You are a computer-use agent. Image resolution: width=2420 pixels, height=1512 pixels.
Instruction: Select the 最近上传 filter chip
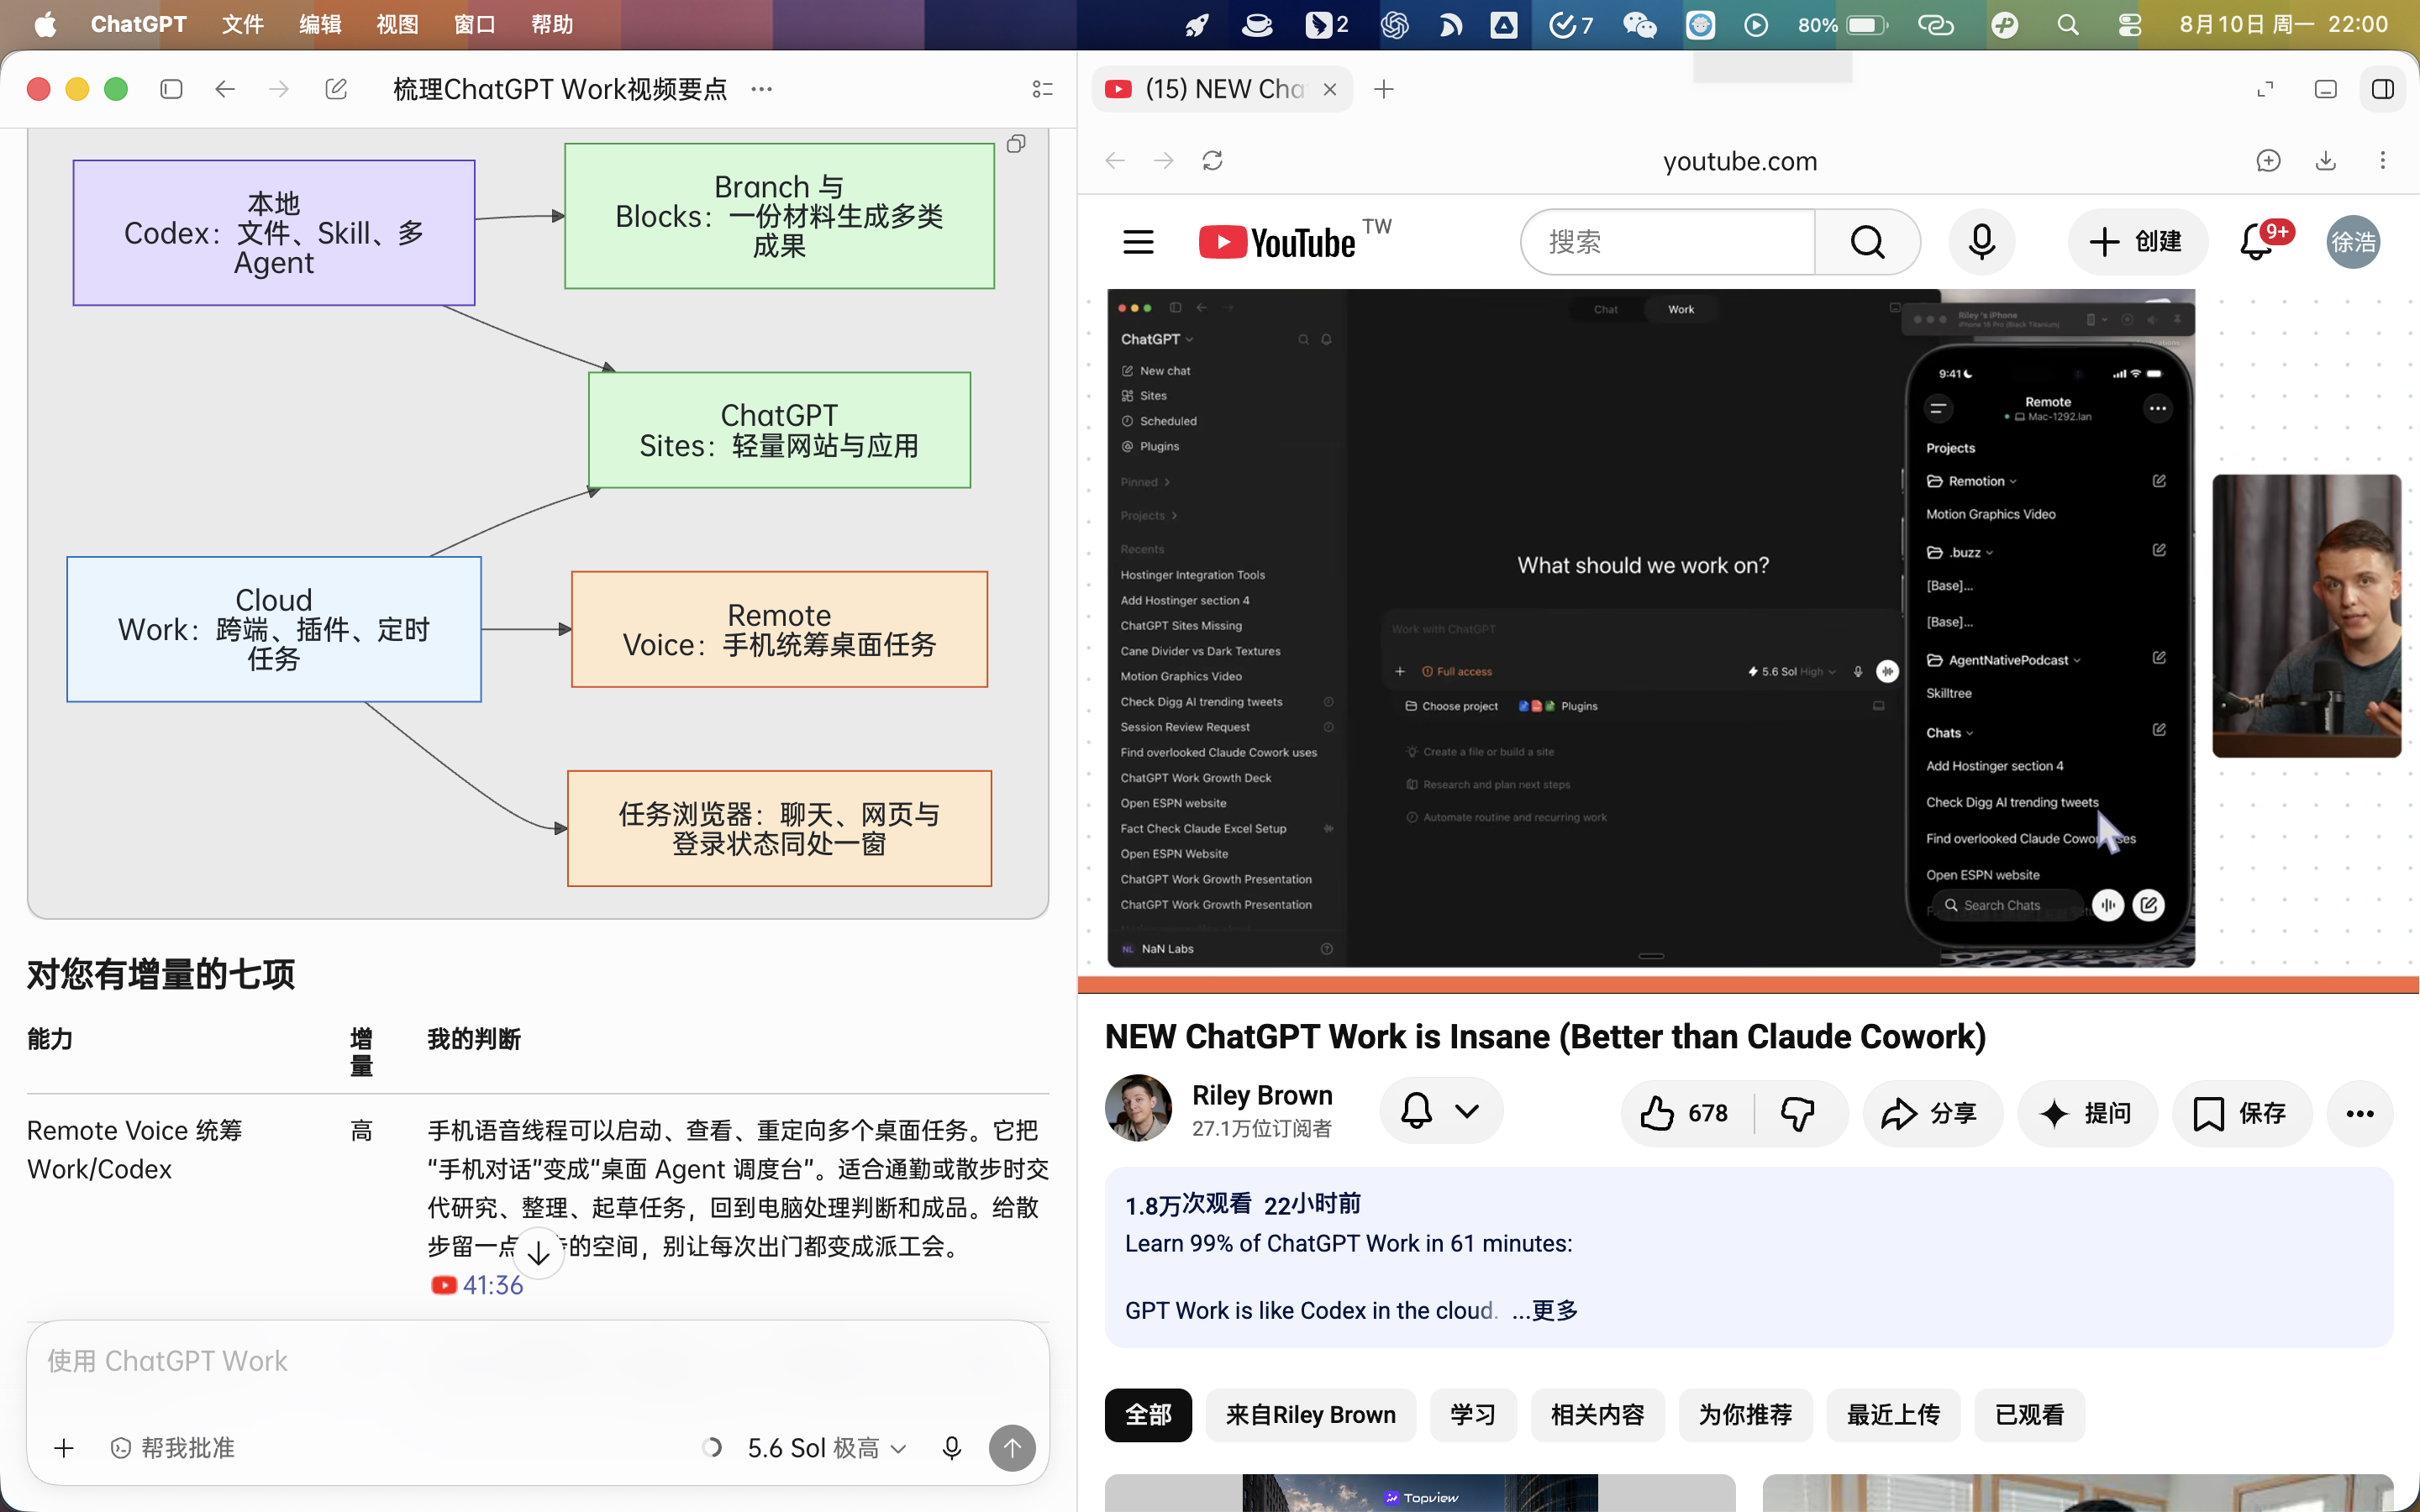tap(1893, 1415)
